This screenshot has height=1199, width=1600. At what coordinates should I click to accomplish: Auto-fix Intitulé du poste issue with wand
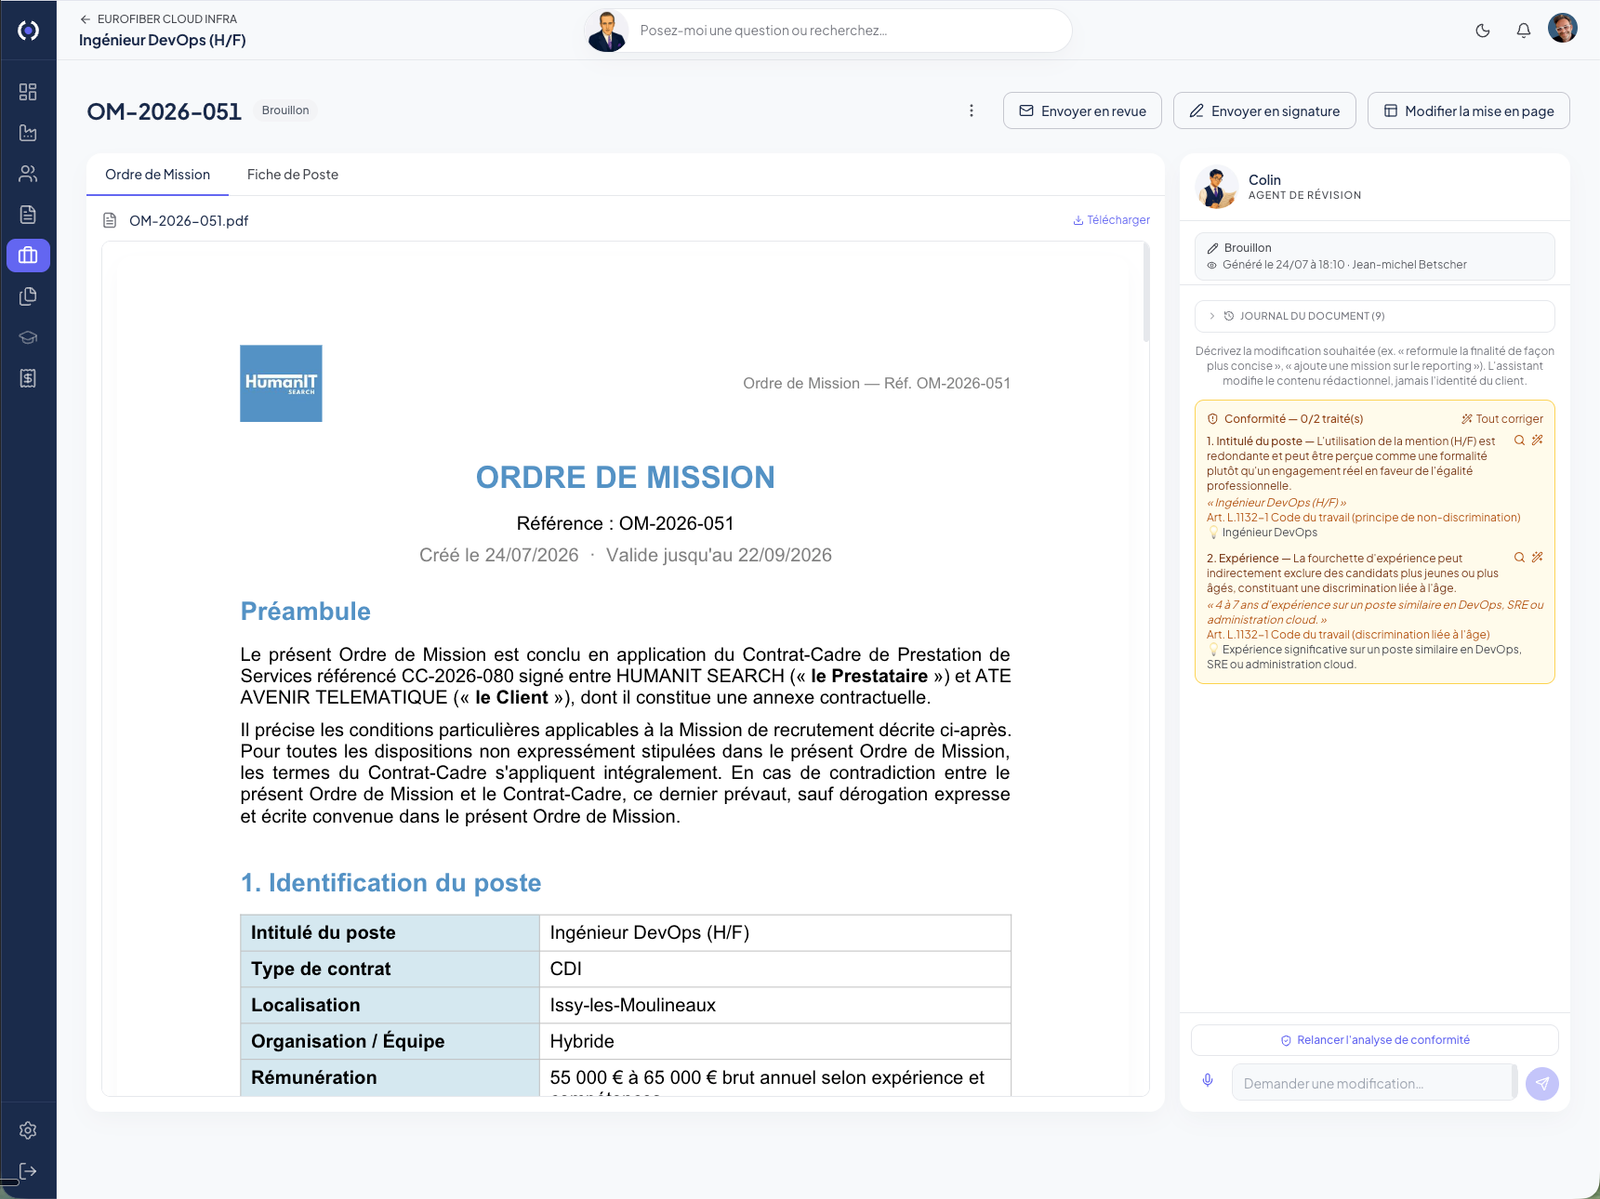[x=1537, y=440]
